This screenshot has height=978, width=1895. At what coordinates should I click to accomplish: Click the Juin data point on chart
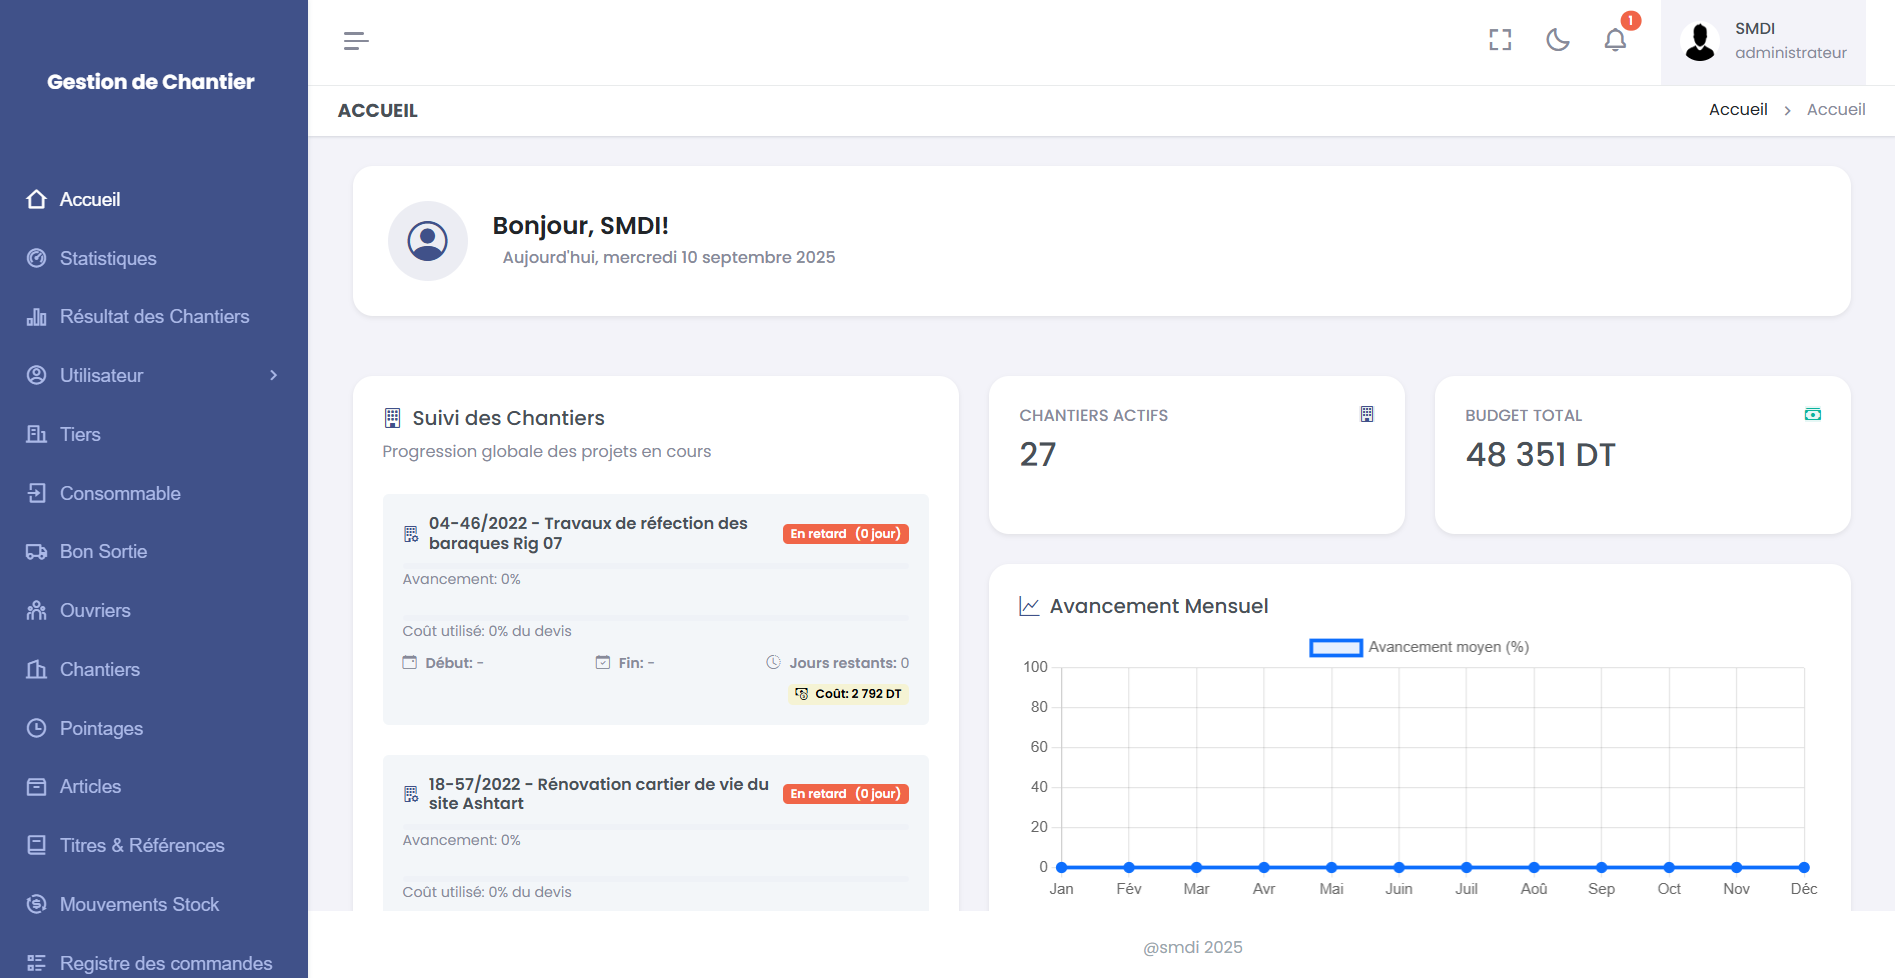tap(1399, 867)
